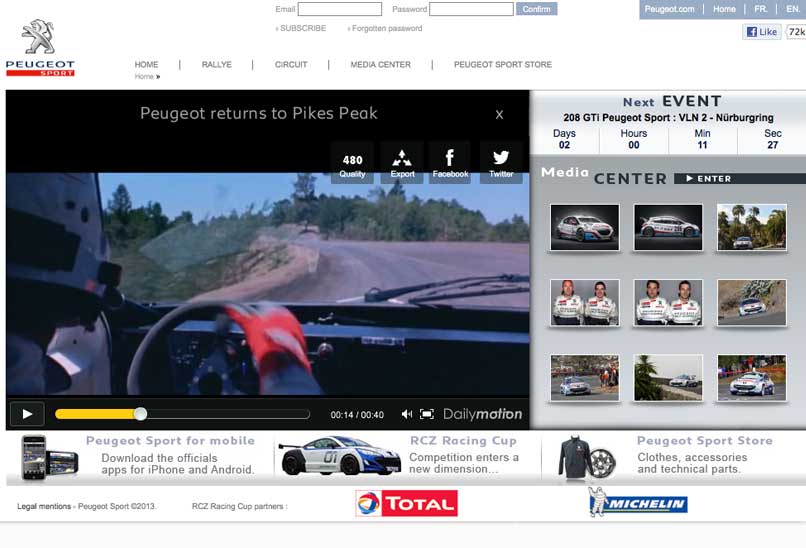Viewport: 806px width, 548px height.
Task: Open the 480 Quality selector
Action: pos(352,163)
